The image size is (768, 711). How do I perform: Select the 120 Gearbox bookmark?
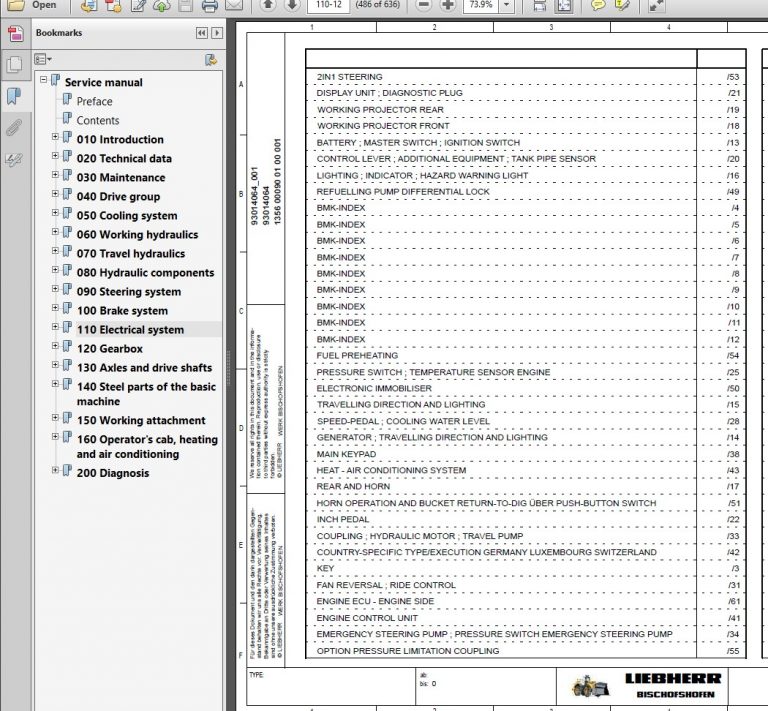[x=110, y=349]
